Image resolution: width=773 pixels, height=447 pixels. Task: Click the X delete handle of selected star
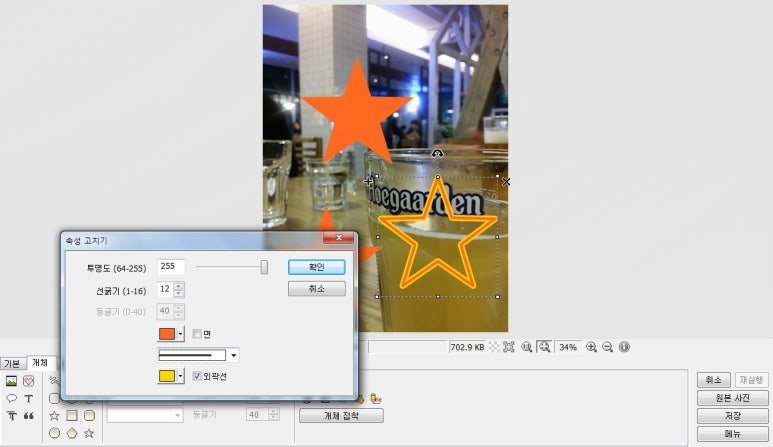click(506, 182)
